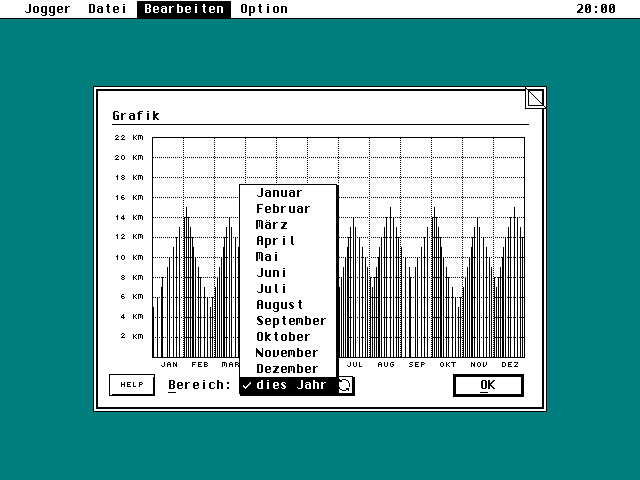The height and width of the screenshot is (480, 640).
Task: Click the SEP label on chart axis
Action: pyautogui.click(x=417, y=364)
